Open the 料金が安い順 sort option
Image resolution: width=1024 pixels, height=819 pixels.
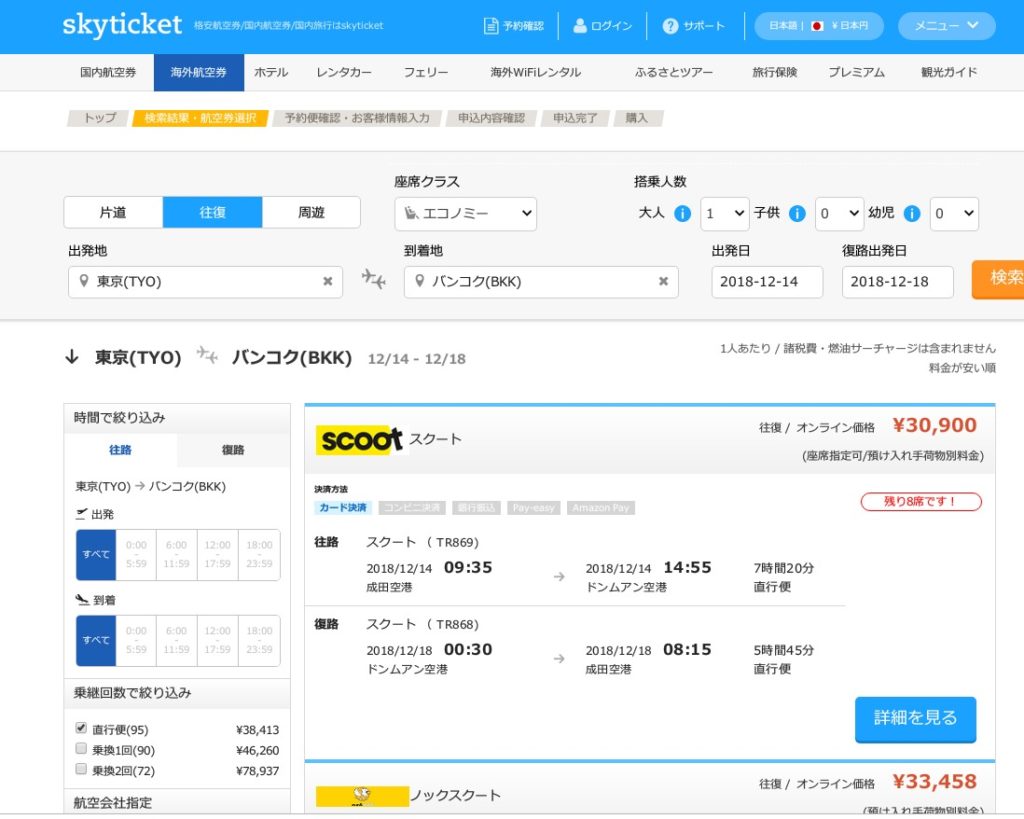pyautogui.click(x=962, y=368)
